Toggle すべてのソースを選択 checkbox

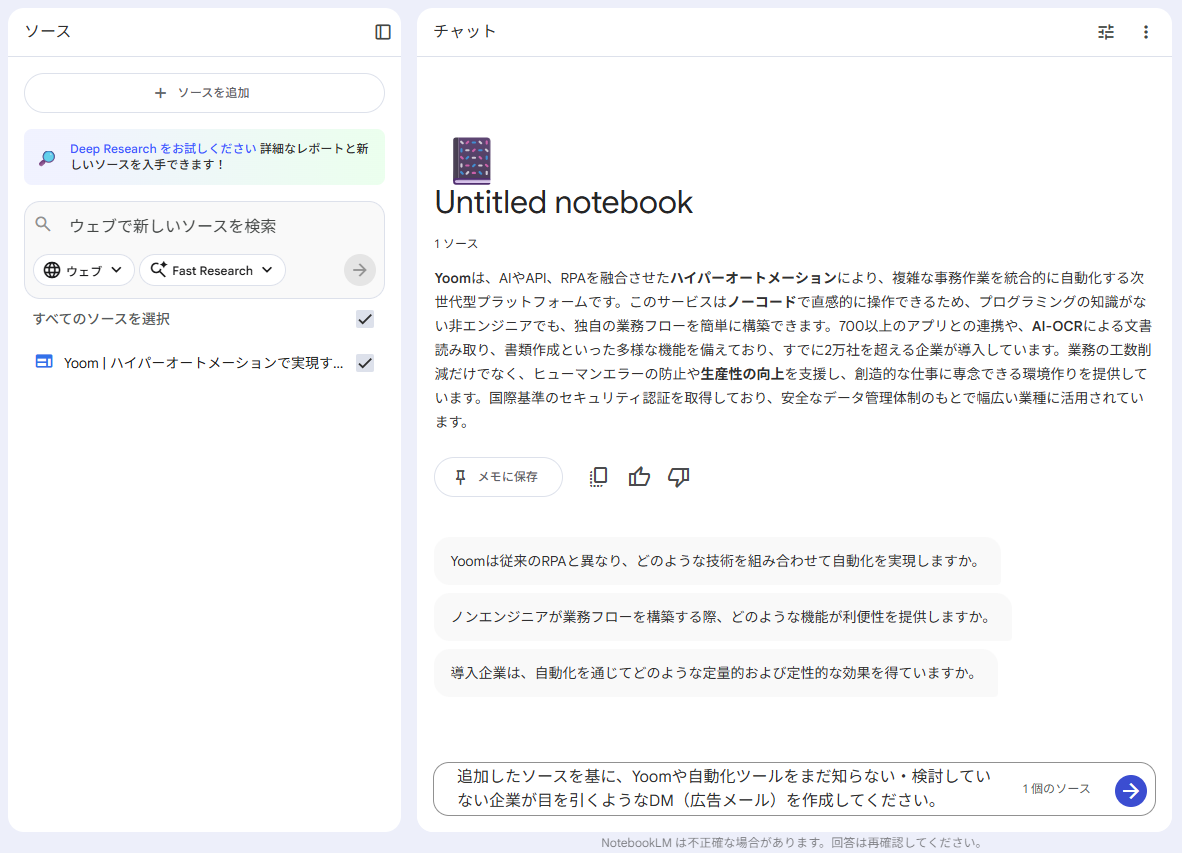click(365, 319)
